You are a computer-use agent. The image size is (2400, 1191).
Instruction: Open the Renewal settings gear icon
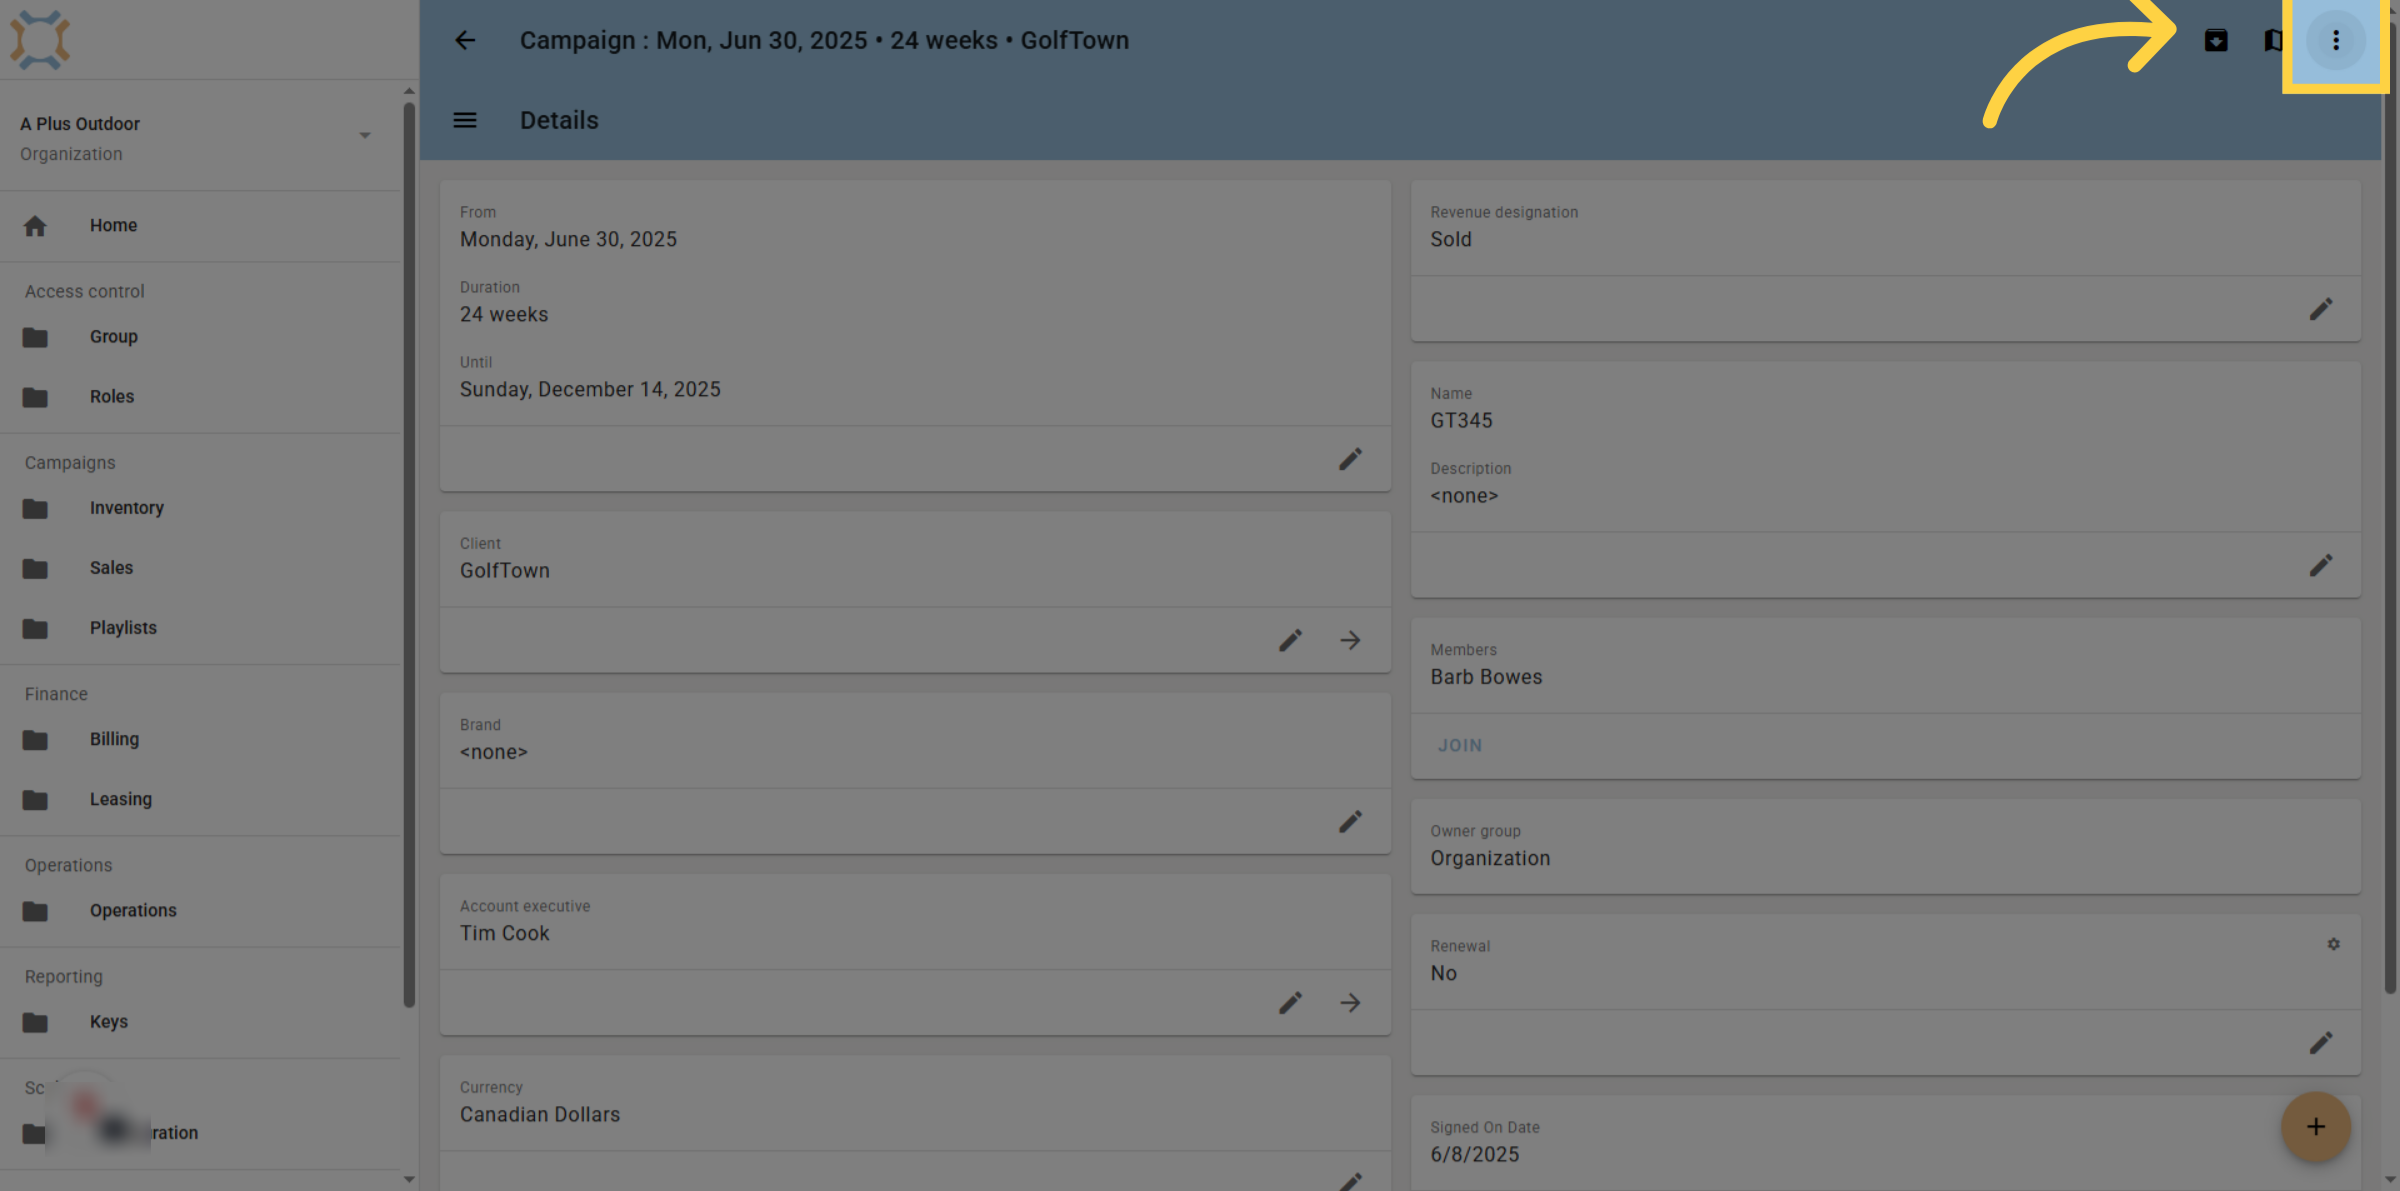[2333, 944]
